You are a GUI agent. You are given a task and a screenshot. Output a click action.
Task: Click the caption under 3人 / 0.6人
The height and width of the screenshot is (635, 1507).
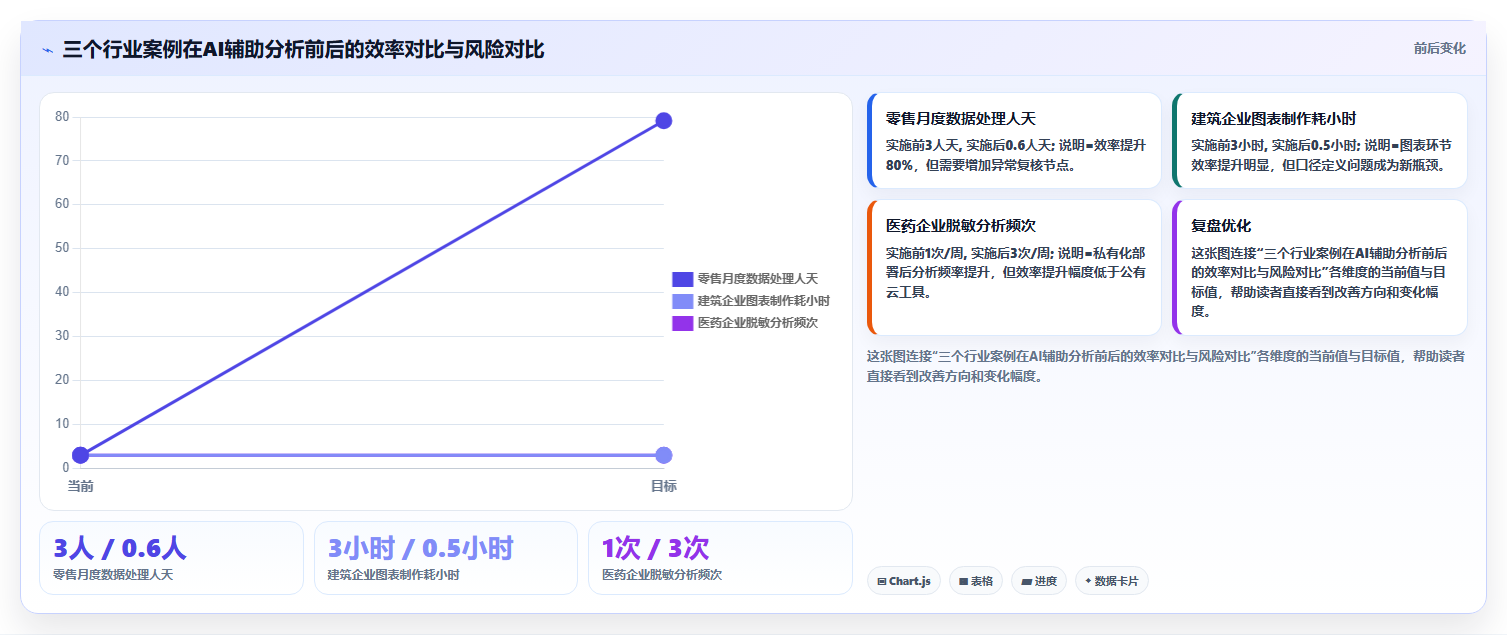[x=113, y=575]
